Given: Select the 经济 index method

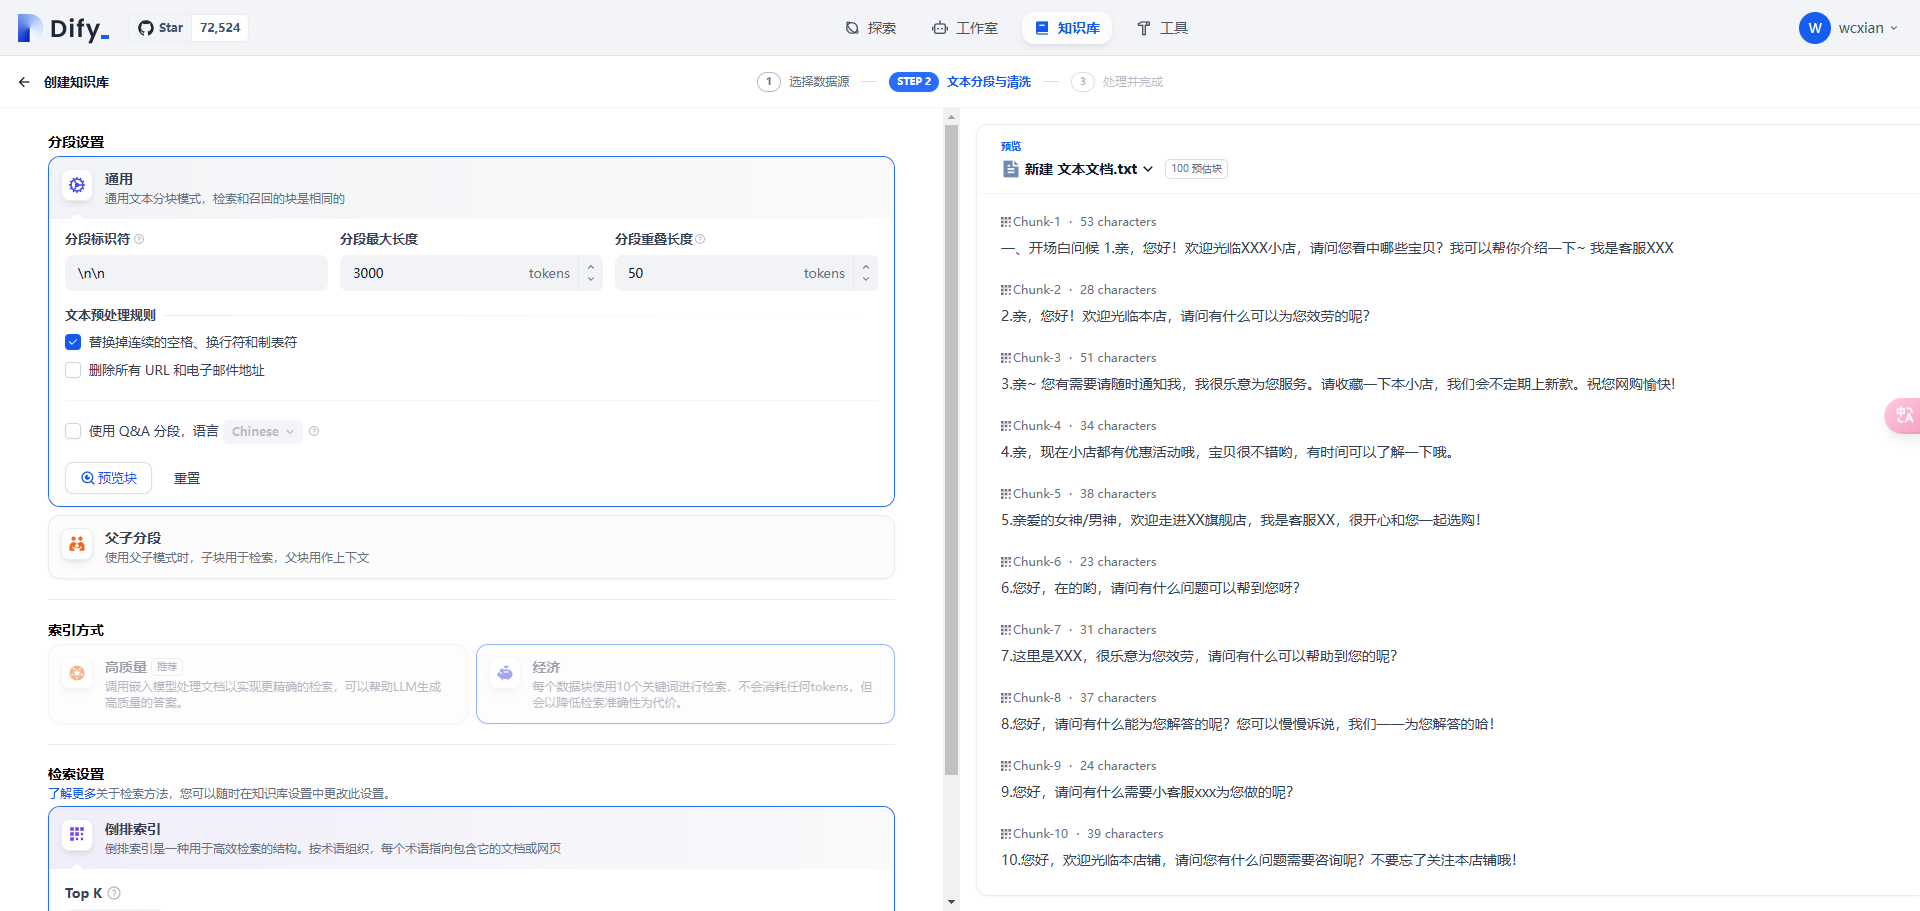Looking at the screenshot, I should (x=685, y=684).
